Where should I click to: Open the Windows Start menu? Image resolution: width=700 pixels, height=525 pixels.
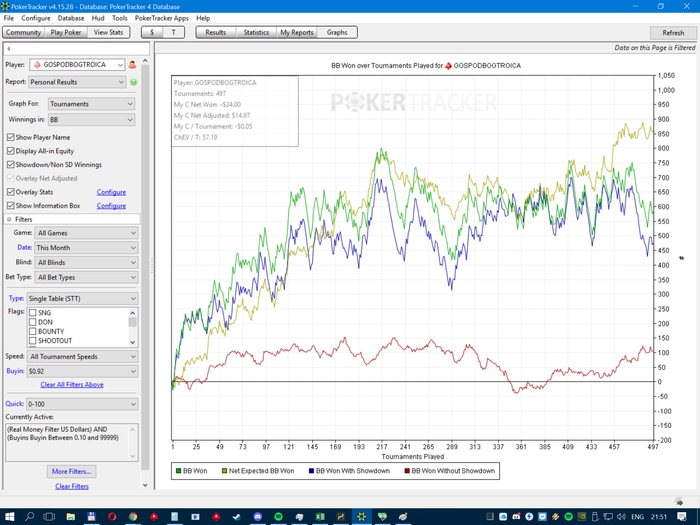(9, 517)
